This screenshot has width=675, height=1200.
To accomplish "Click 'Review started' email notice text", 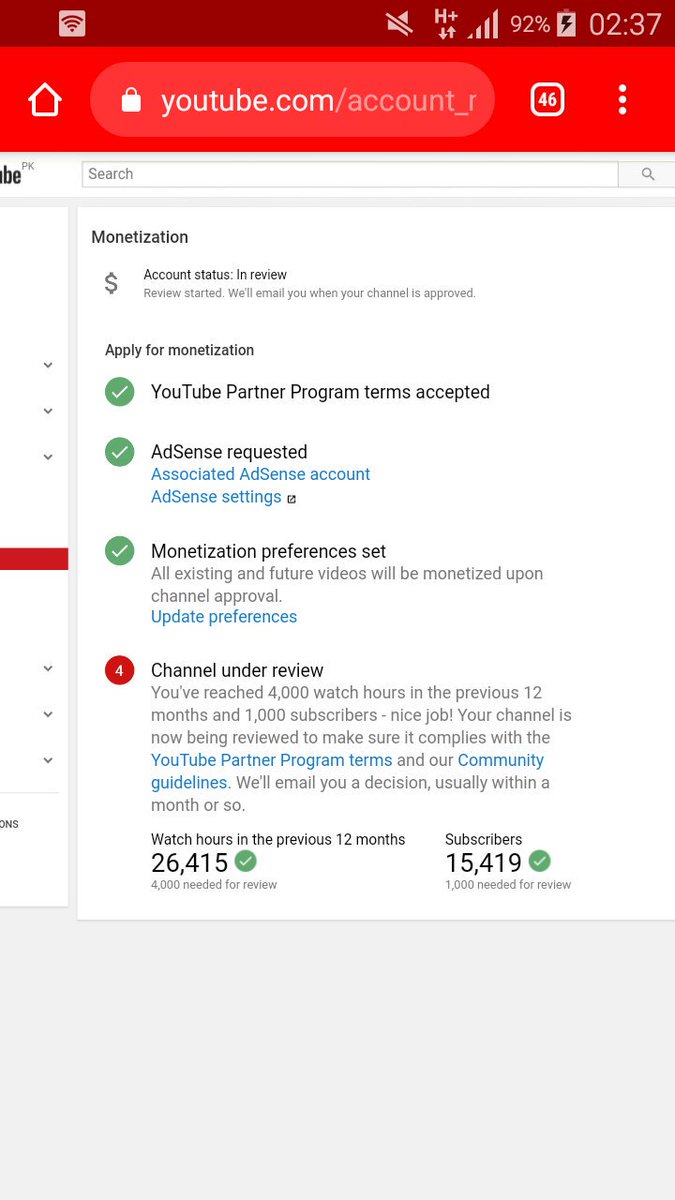I will (310, 294).
